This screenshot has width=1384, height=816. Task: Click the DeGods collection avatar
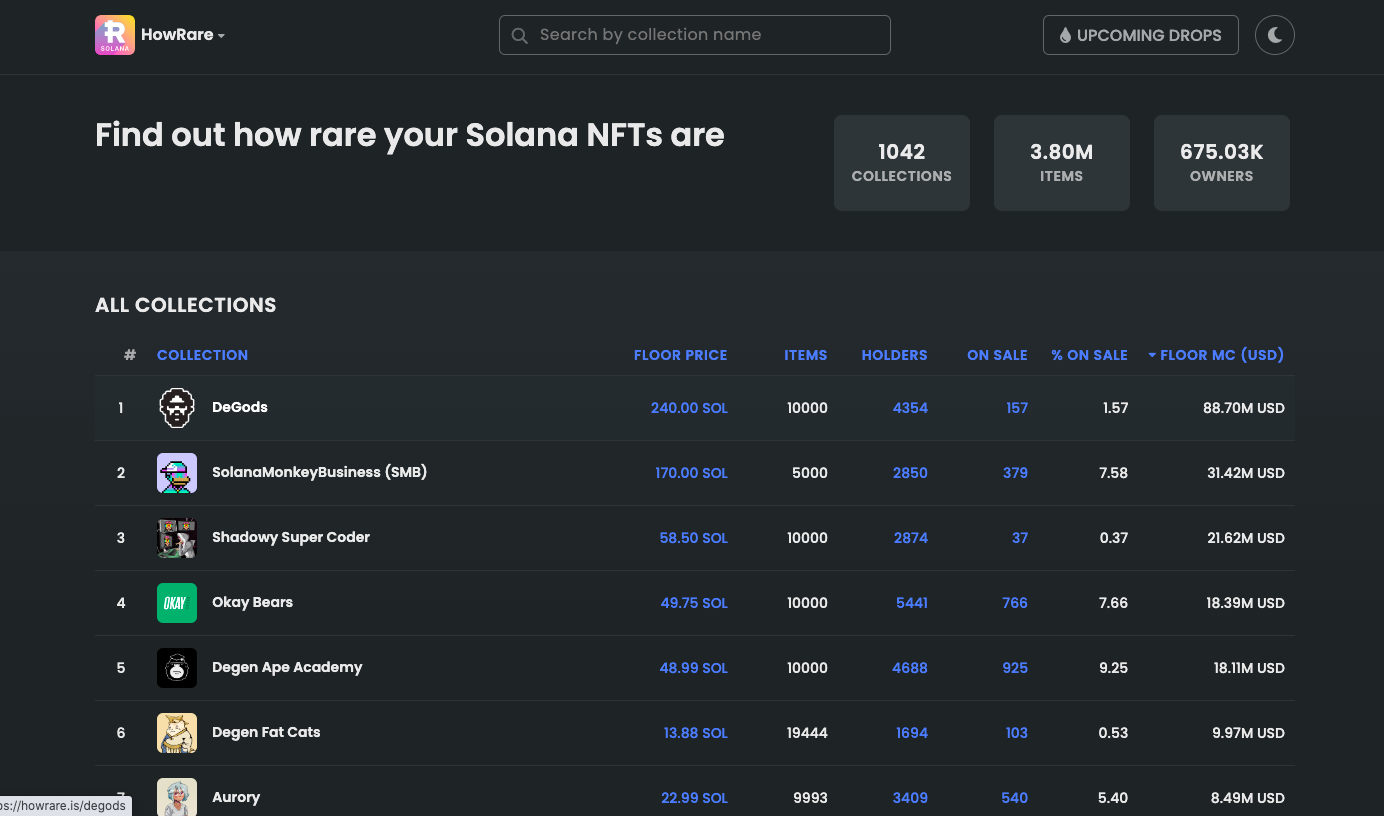pyautogui.click(x=177, y=408)
